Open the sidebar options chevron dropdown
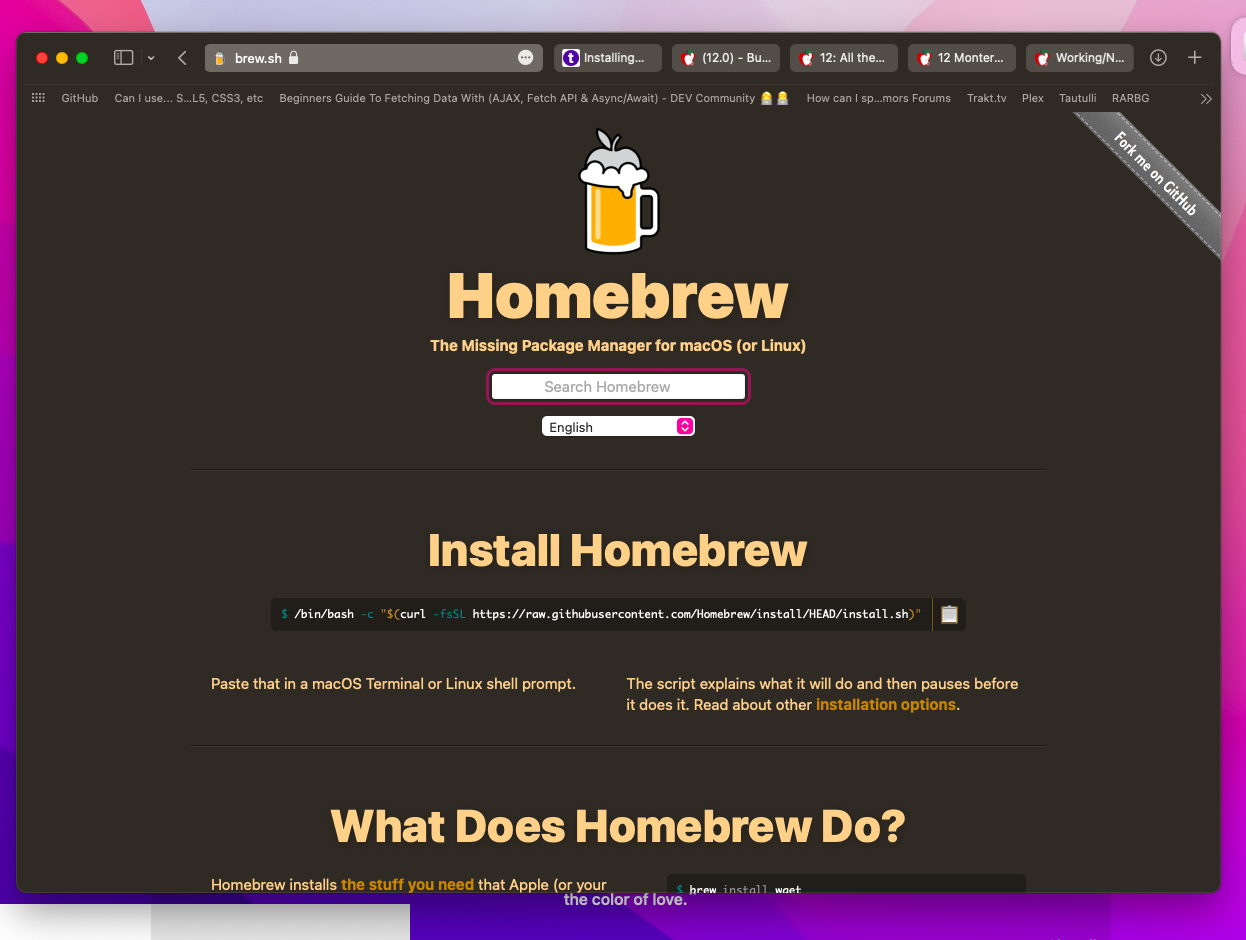The height and width of the screenshot is (940, 1246). 151,58
